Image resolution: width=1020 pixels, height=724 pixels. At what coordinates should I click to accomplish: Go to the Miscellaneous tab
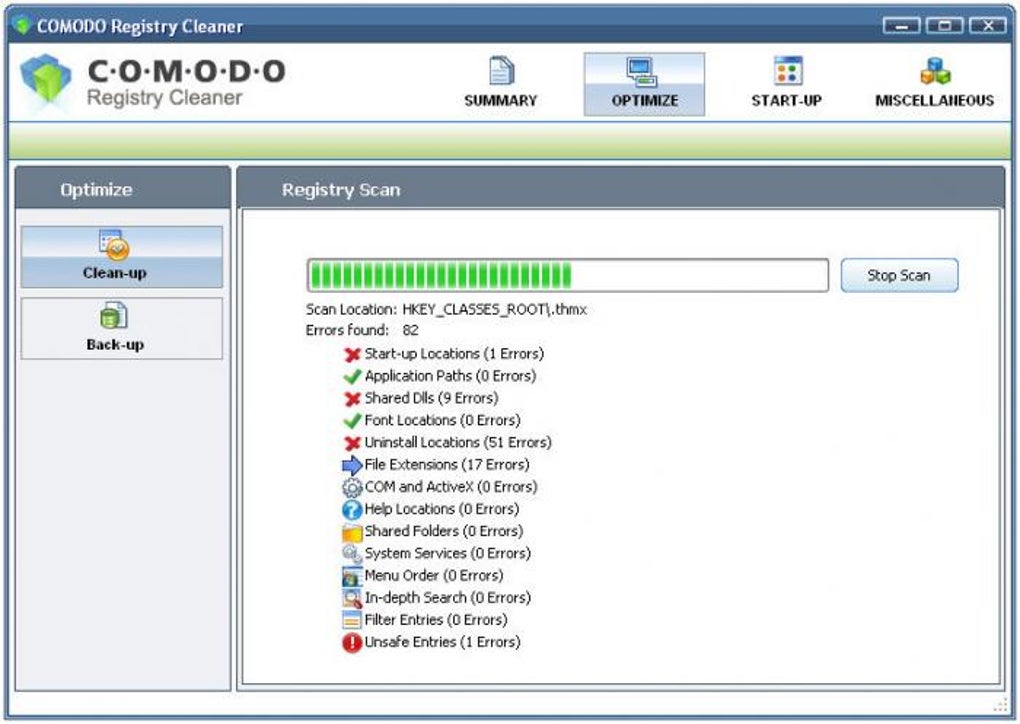click(934, 84)
